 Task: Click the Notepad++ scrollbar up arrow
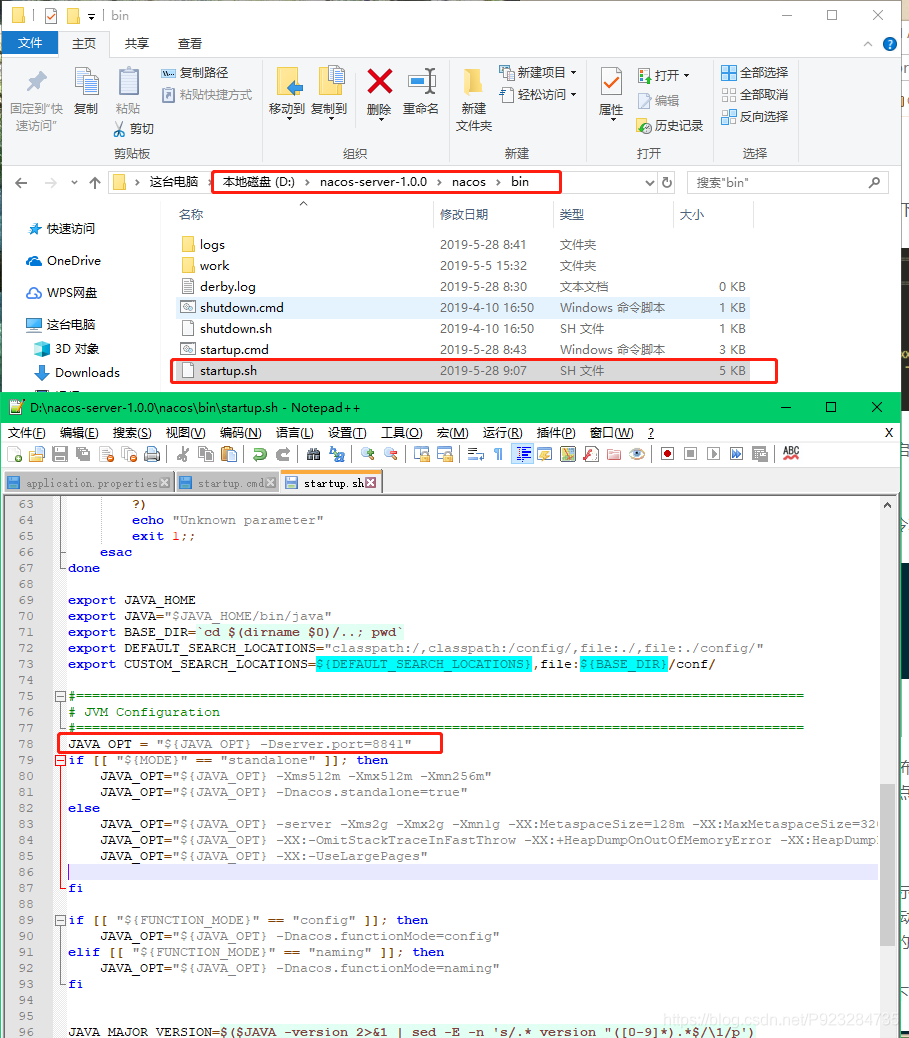pos(887,505)
